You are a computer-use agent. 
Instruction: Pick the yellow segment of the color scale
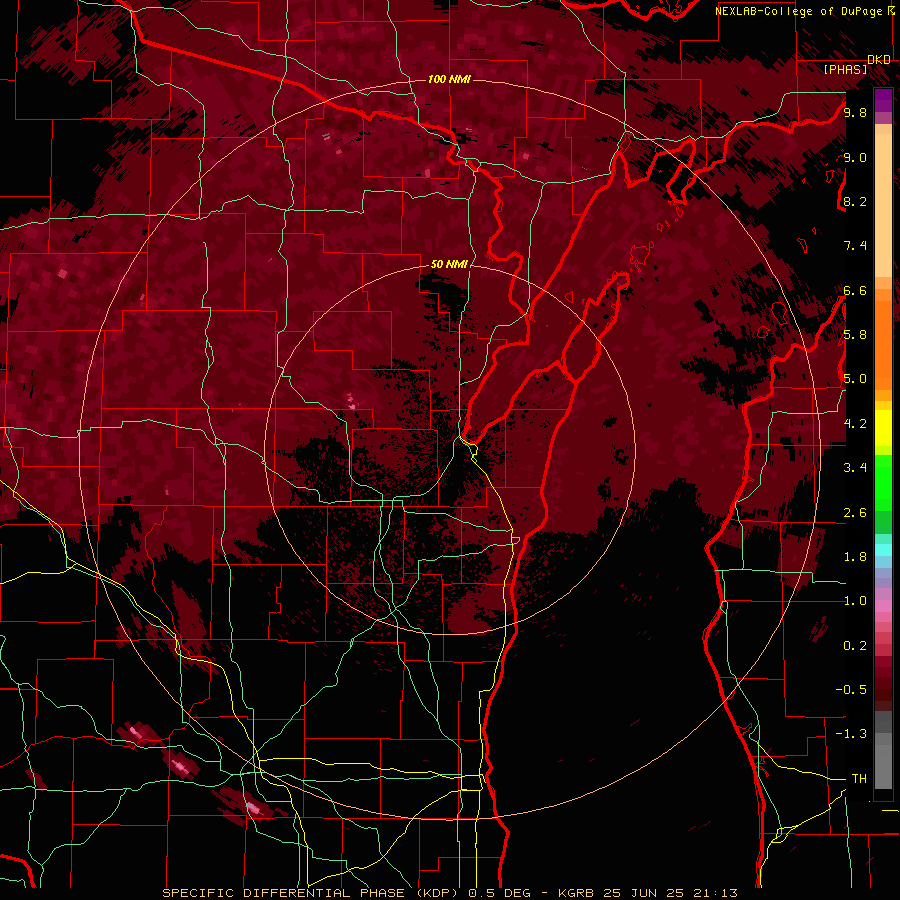(883, 428)
